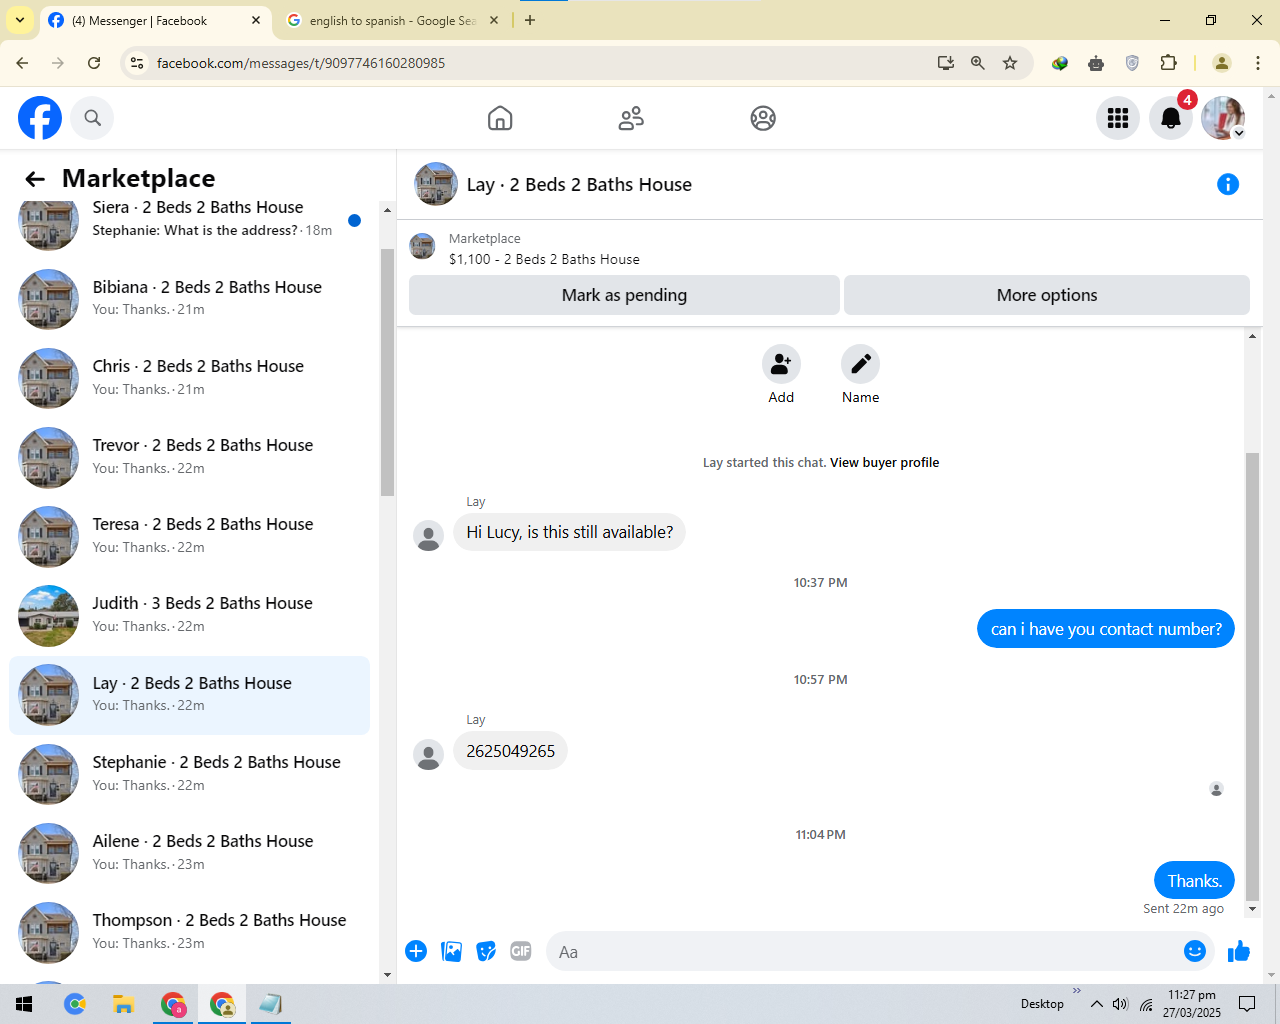The height and width of the screenshot is (1024, 1280).
Task: Open Teresa conversation in the list
Action: [x=190, y=535]
